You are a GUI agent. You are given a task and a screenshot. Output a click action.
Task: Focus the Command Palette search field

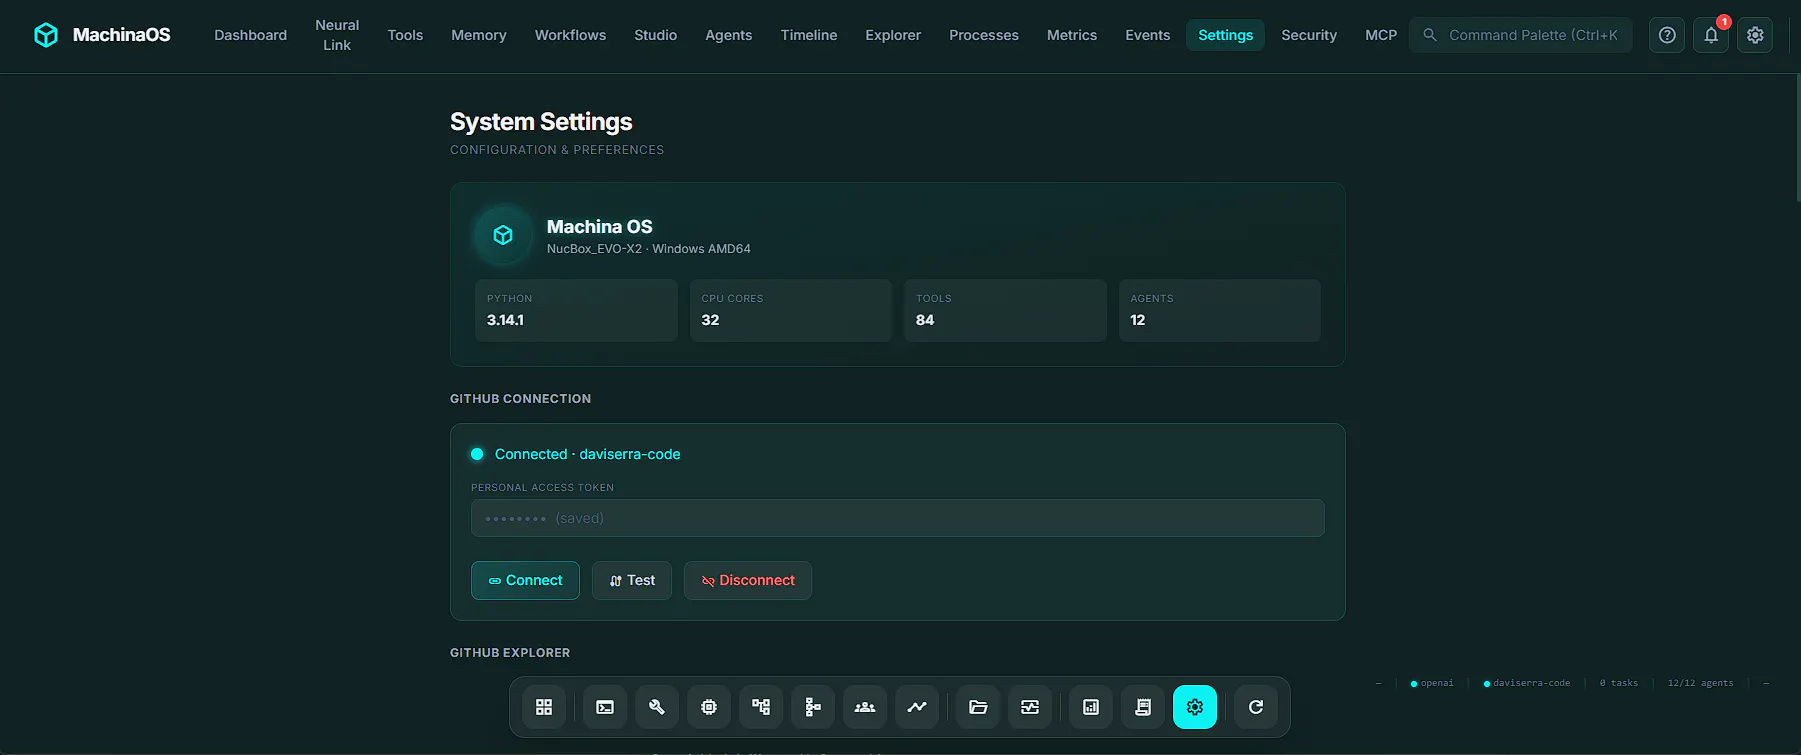1521,35
